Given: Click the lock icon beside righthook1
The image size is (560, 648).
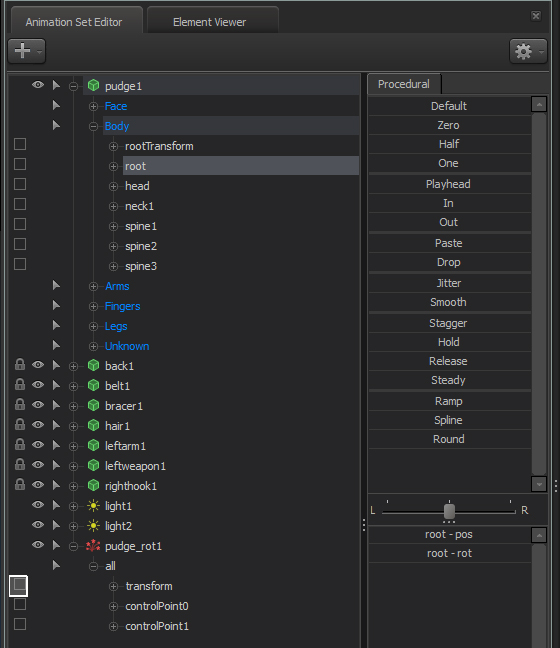Looking at the screenshot, I should click(19, 485).
